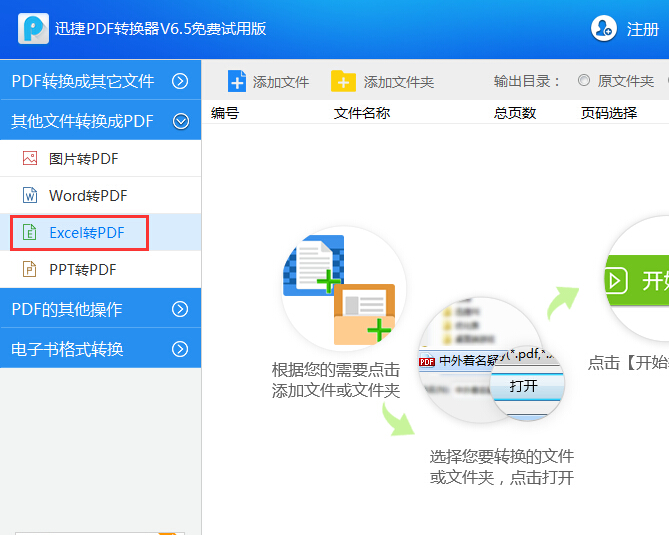Viewport: 669px width, 535px height.
Task: Click the Word document icon
Action: click(30, 195)
